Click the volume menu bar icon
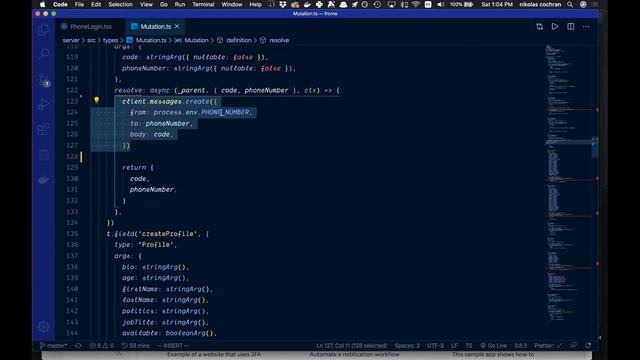640x360 pixels. click(x=441, y=4)
